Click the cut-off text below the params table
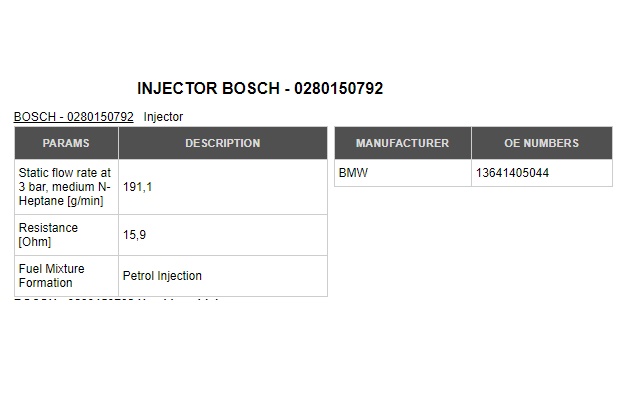 click(116, 299)
